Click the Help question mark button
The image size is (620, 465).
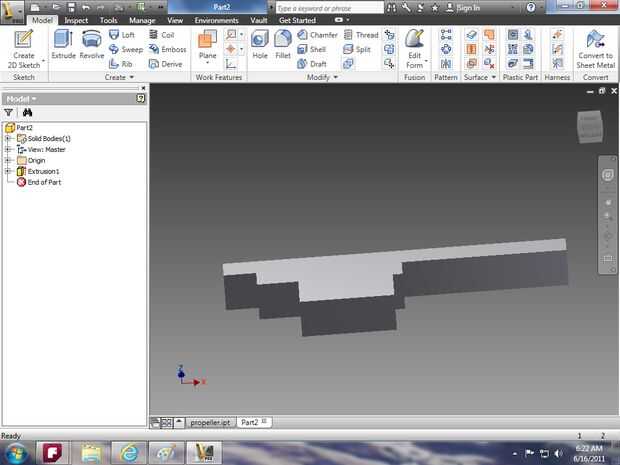(x=531, y=7)
